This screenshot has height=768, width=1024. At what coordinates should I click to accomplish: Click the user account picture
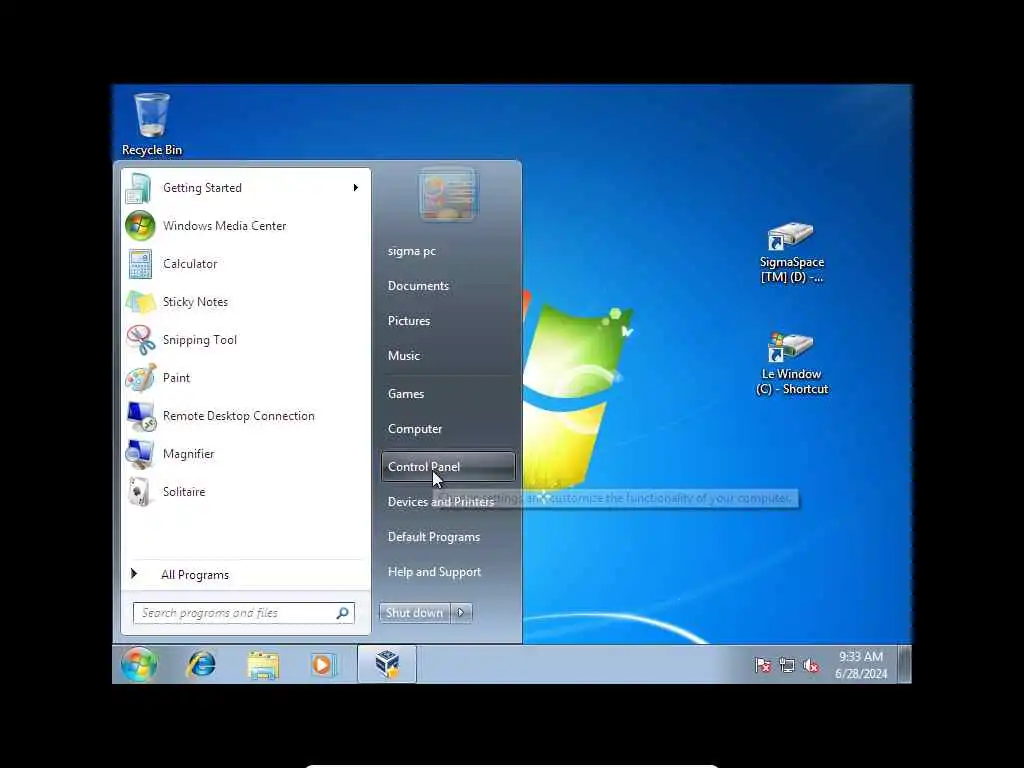tap(448, 195)
